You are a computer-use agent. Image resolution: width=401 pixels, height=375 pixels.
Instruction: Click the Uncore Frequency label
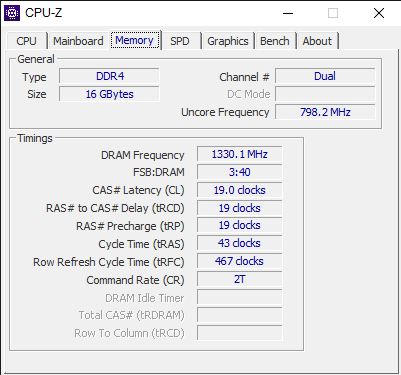point(225,112)
